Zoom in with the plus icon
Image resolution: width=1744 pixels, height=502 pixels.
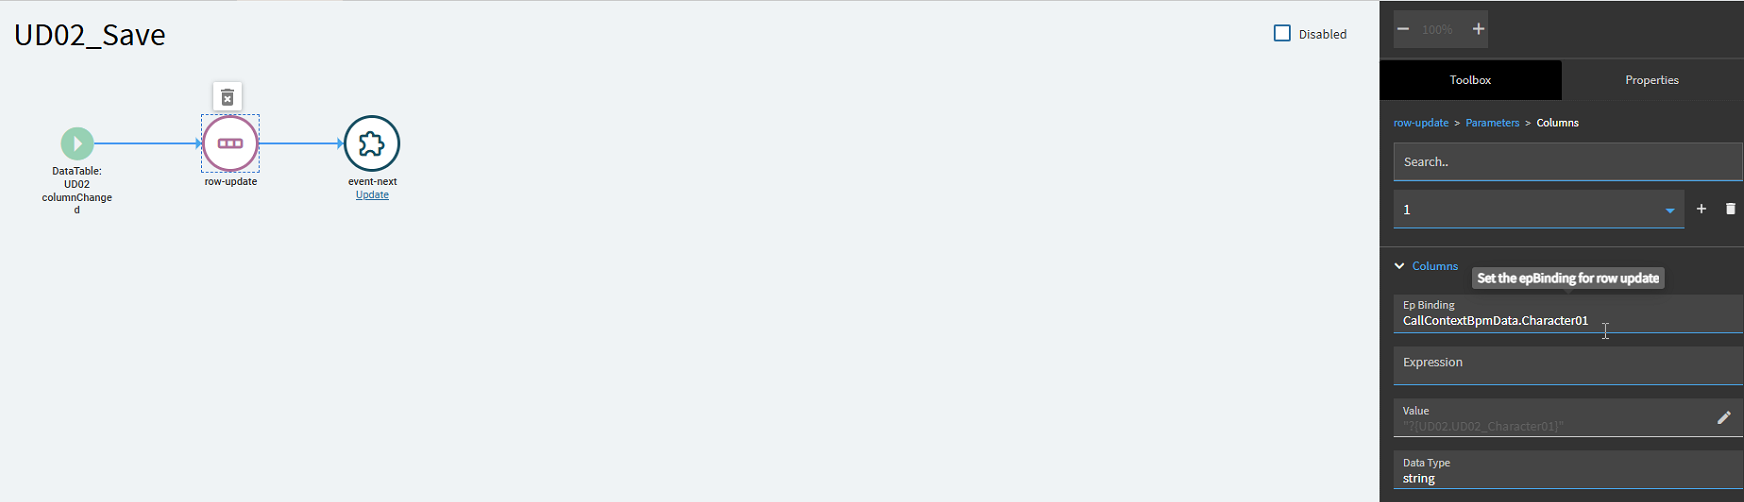[x=1478, y=29]
